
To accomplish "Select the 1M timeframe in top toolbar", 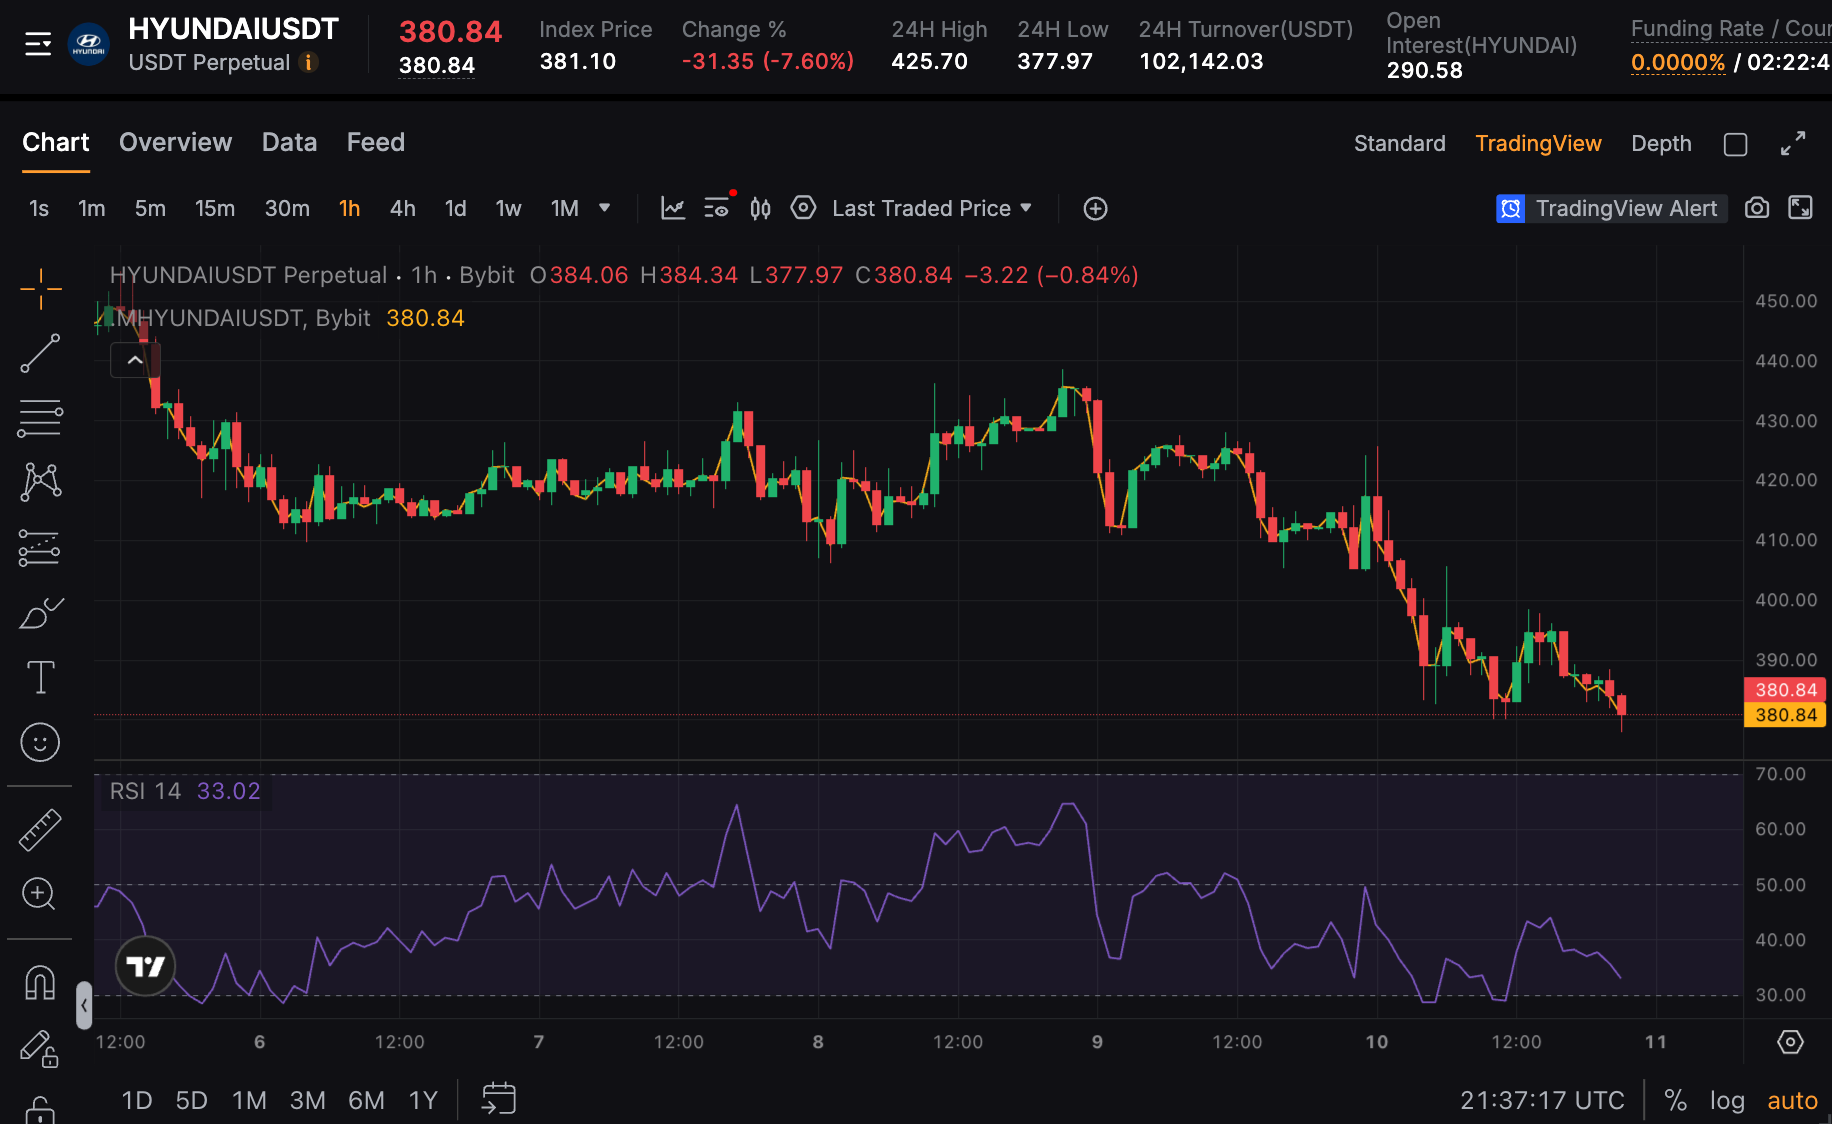I will click(565, 208).
